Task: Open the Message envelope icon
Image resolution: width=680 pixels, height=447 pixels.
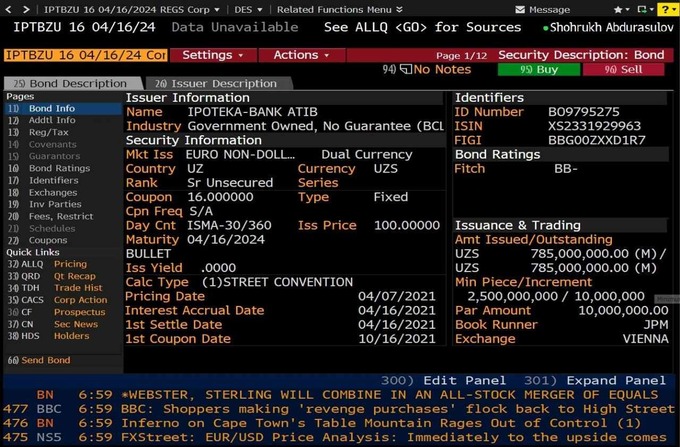Action: (521, 9)
